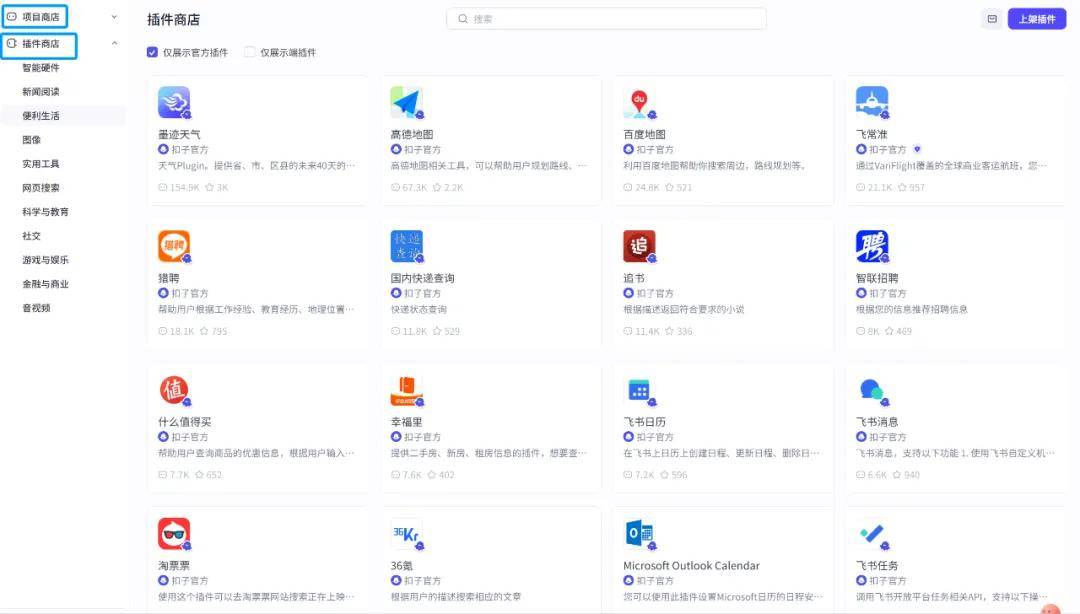This screenshot has width=1080, height=614.
Task: Select the 猎聘 recruiting plugin icon
Action: point(173,245)
